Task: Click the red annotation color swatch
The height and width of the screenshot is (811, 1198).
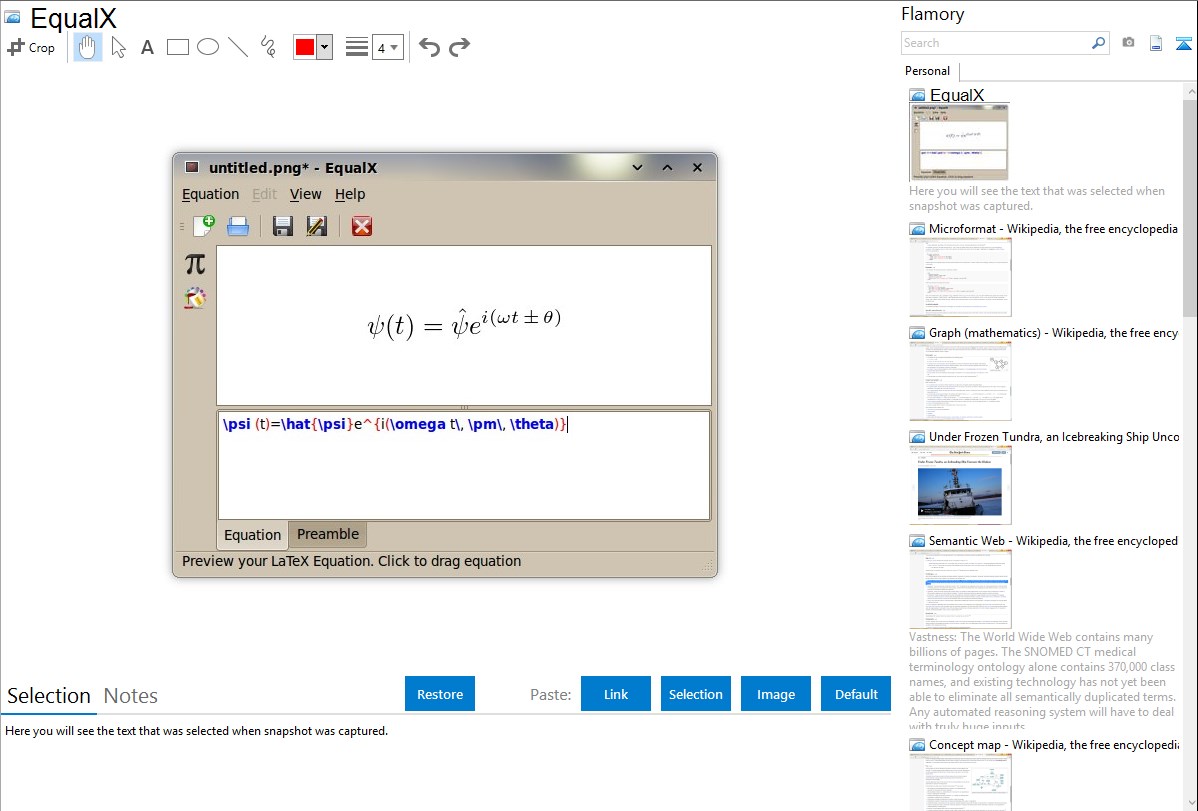Action: [x=305, y=47]
